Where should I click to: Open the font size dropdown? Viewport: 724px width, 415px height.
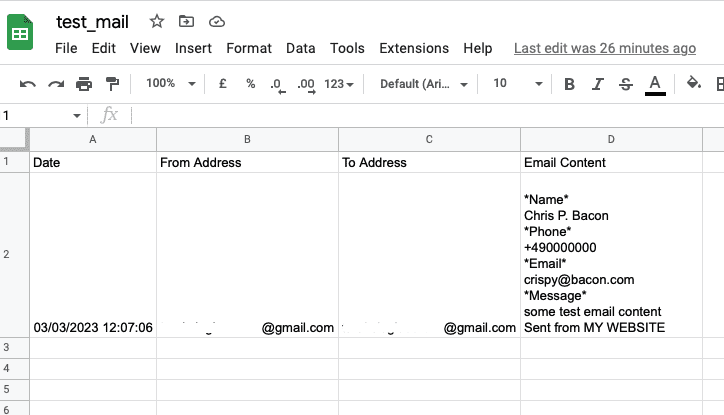(518, 84)
